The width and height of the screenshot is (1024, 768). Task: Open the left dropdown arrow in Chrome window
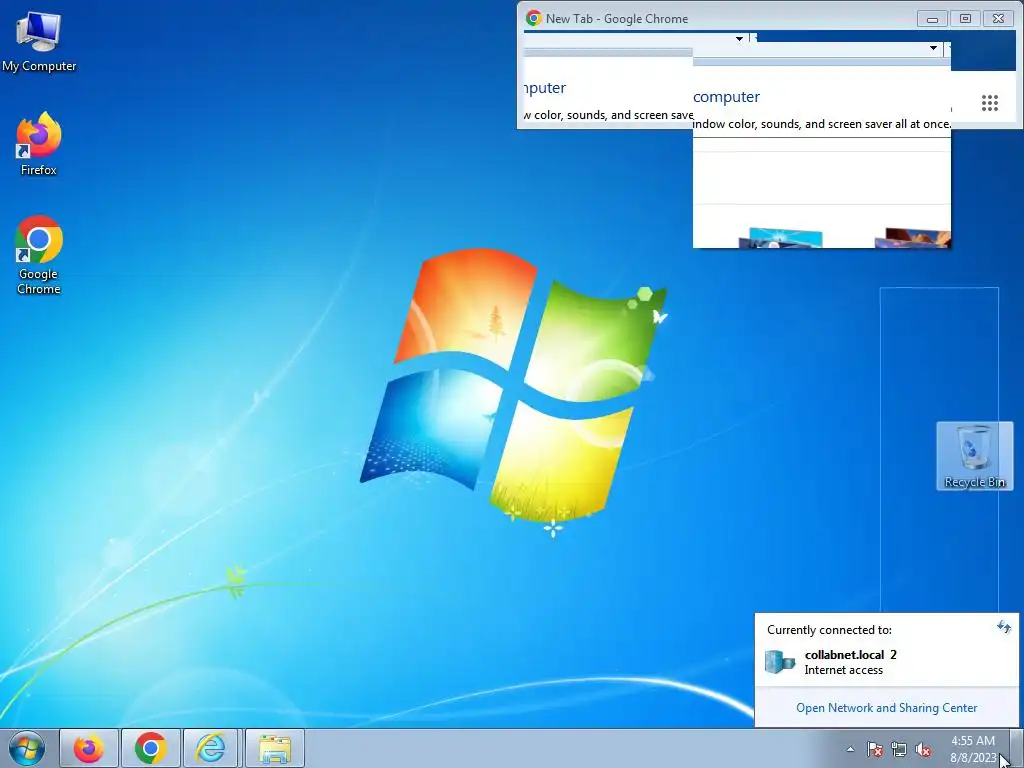click(x=739, y=39)
